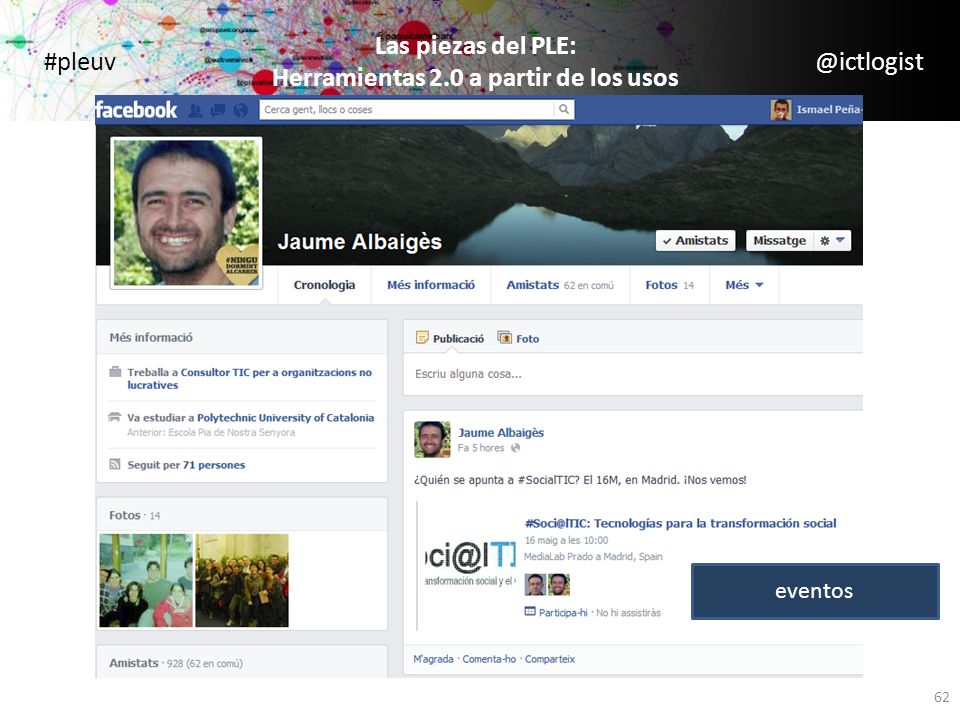The image size is (960, 720).
Task: Click the Amistats friends button
Action: pos(695,241)
